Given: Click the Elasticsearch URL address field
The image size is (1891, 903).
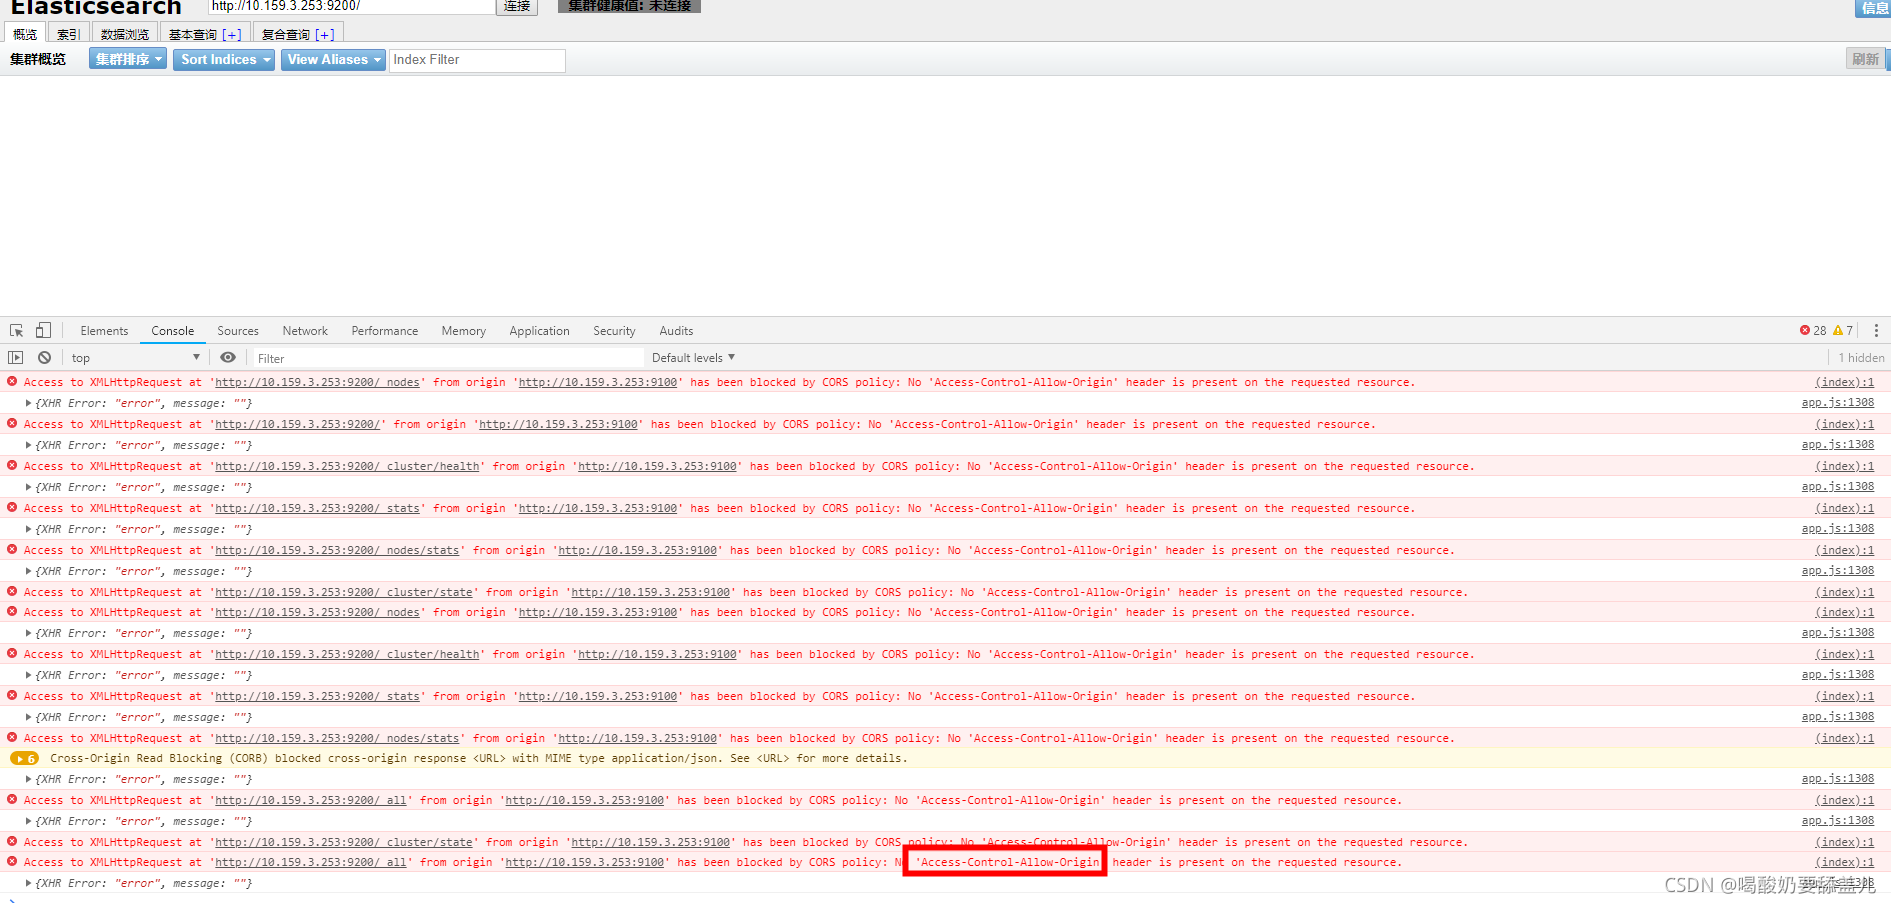Looking at the screenshot, I should pos(351,6).
